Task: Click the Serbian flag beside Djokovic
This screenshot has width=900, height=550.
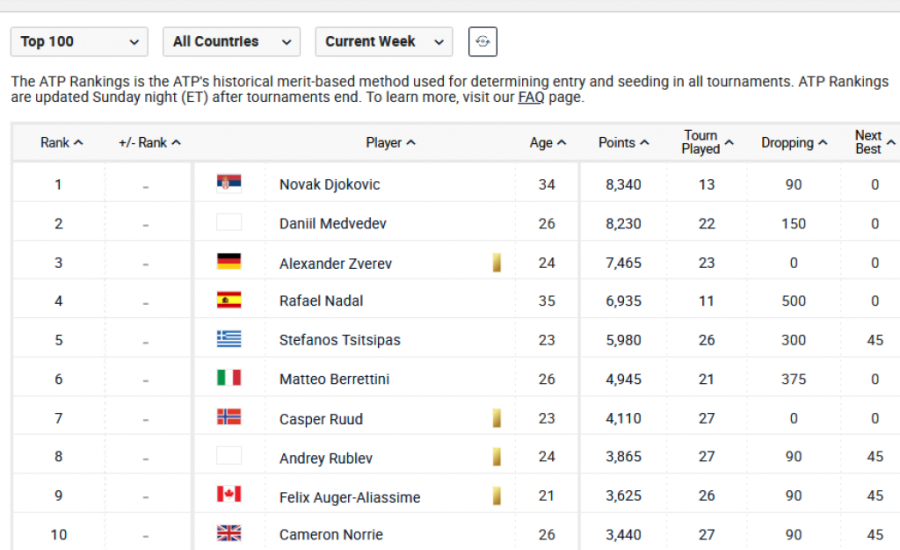Action: pos(229,183)
